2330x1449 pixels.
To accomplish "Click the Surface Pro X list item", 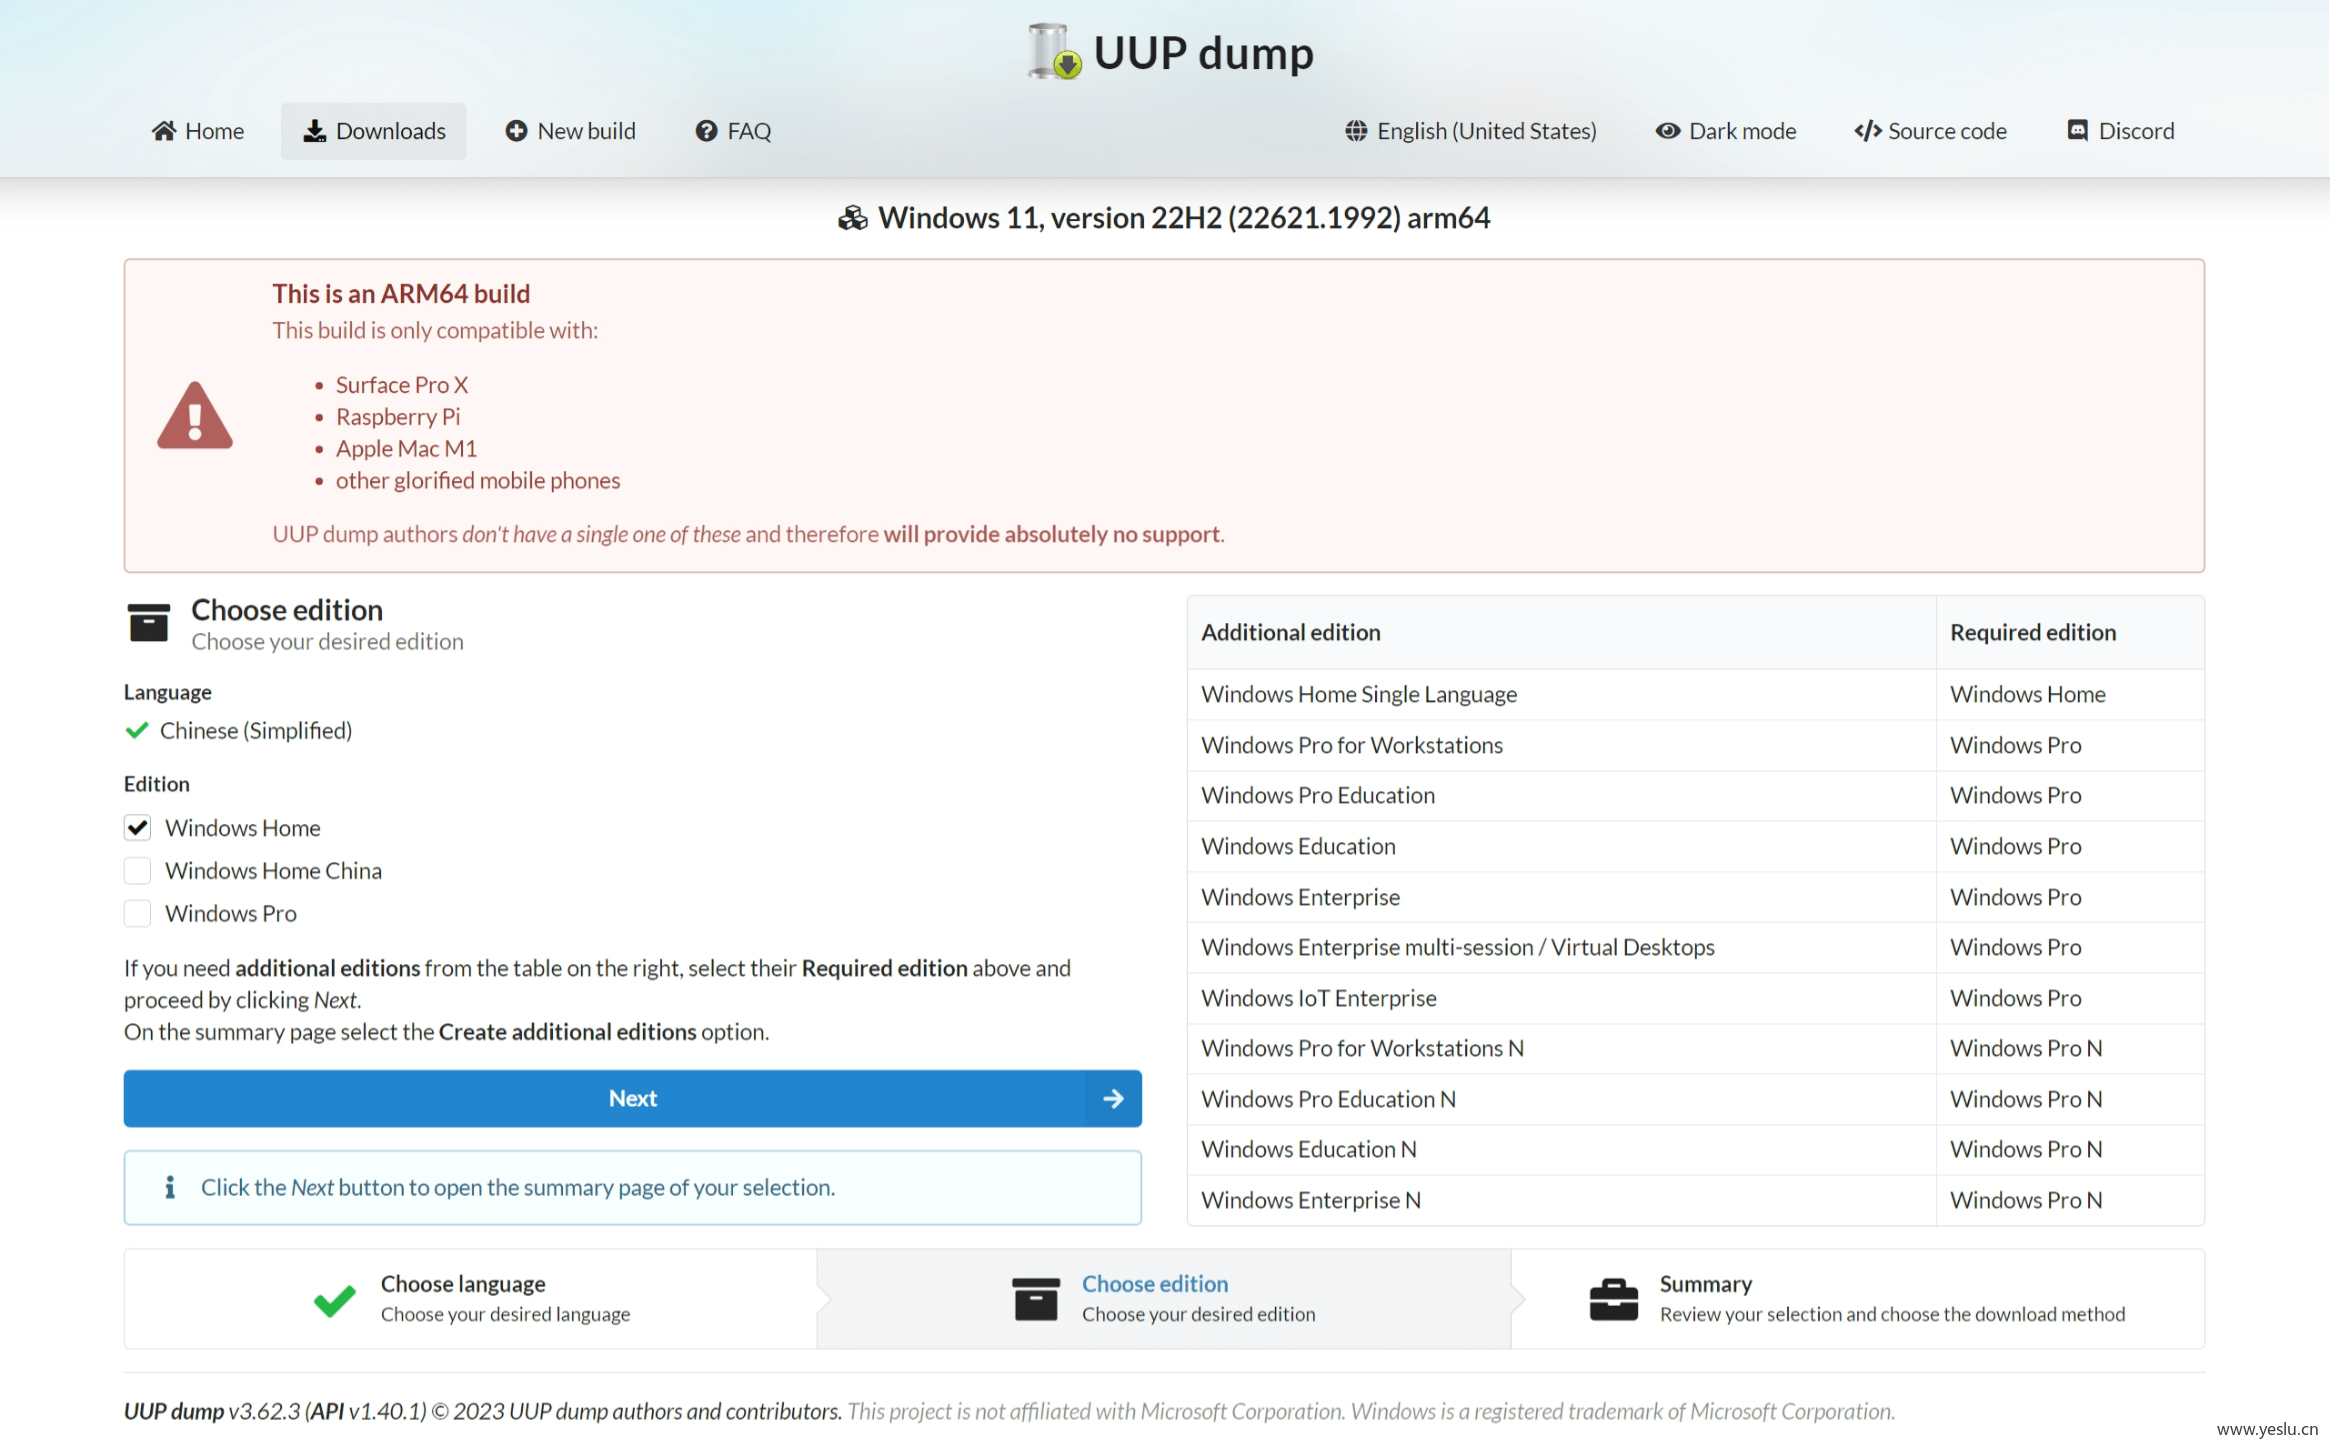I will [401, 385].
